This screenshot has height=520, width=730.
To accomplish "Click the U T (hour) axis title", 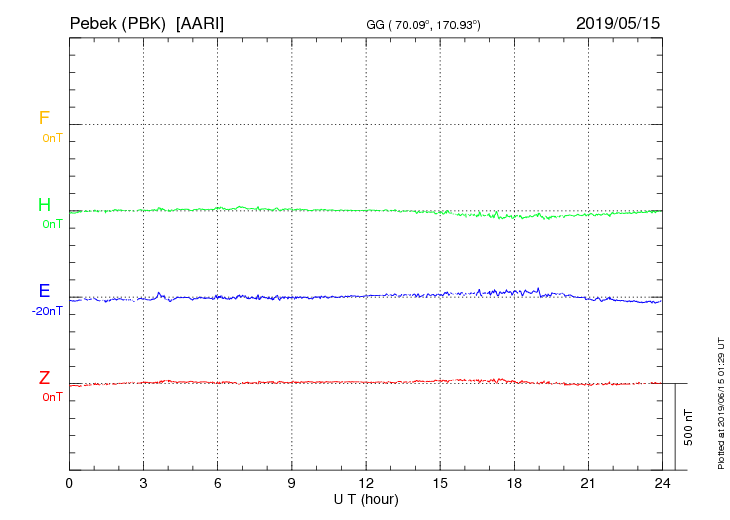I will (366, 500).
